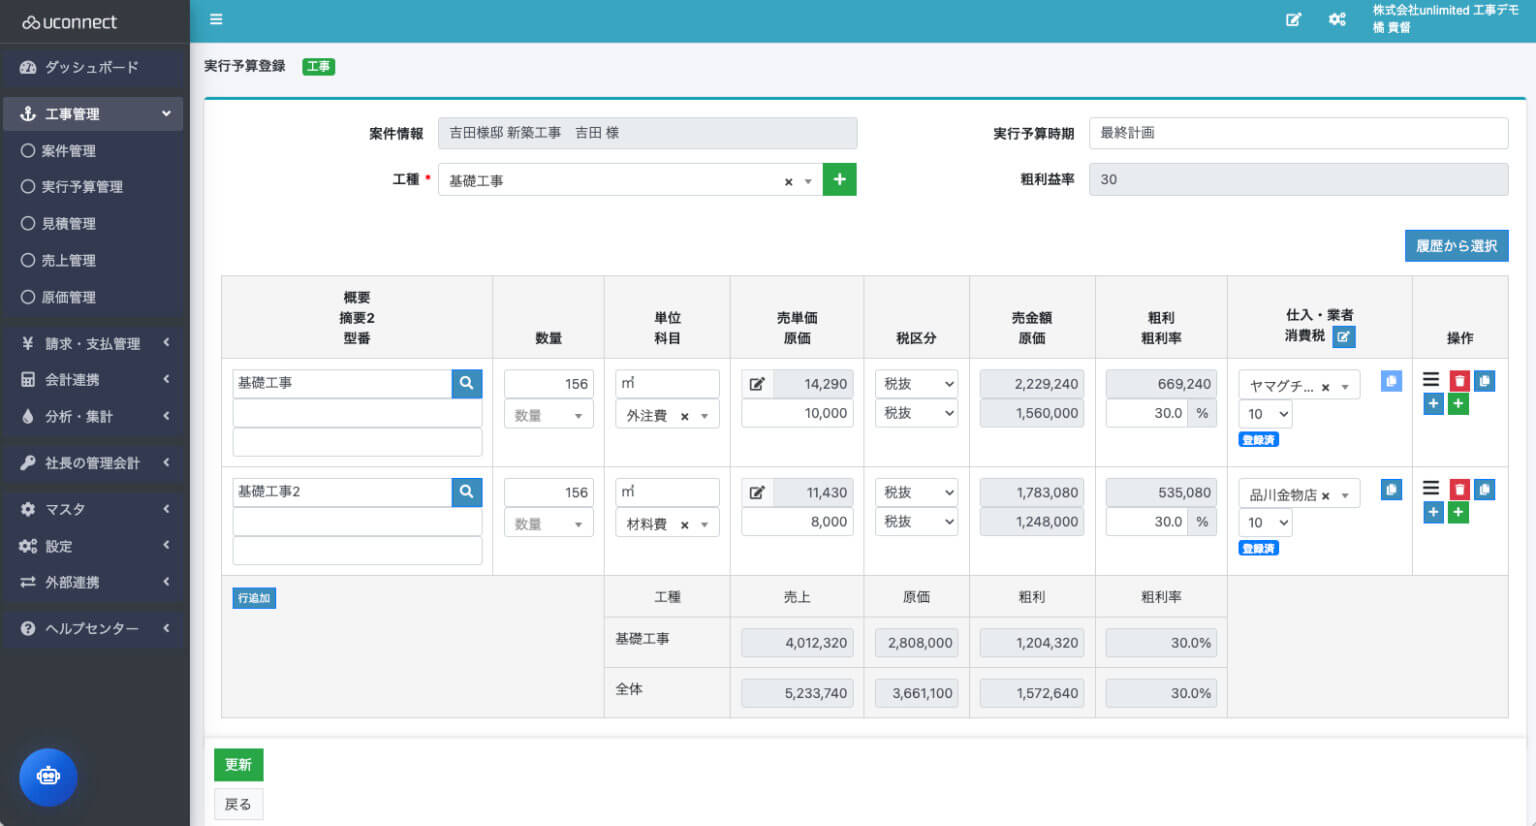Click green plus button next to 工種
The image size is (1536, 826).
[839, 180]
